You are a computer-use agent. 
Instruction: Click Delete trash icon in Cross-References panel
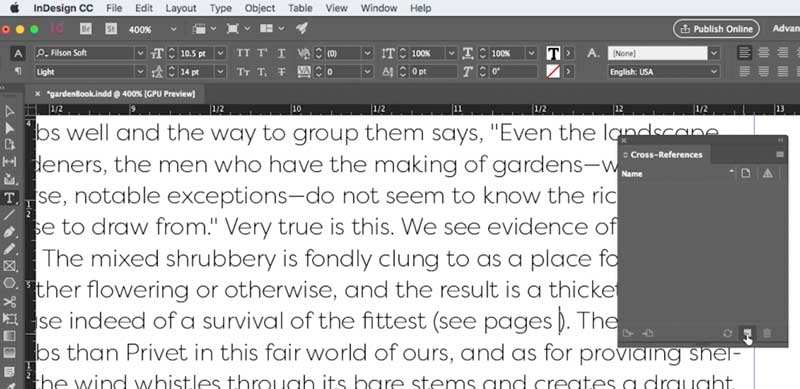767,333
